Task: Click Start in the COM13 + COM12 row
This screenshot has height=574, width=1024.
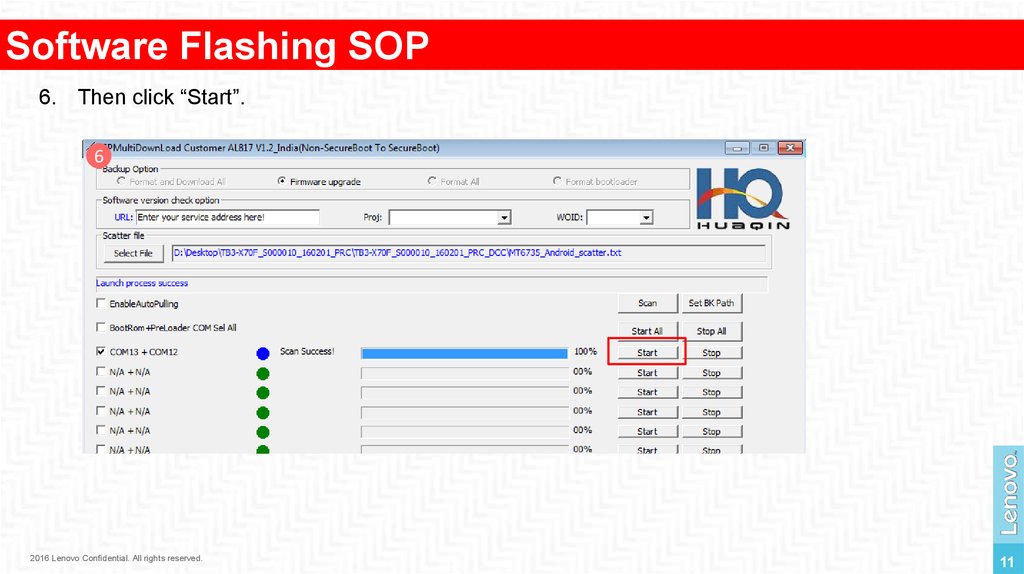Action: point(647,353)
